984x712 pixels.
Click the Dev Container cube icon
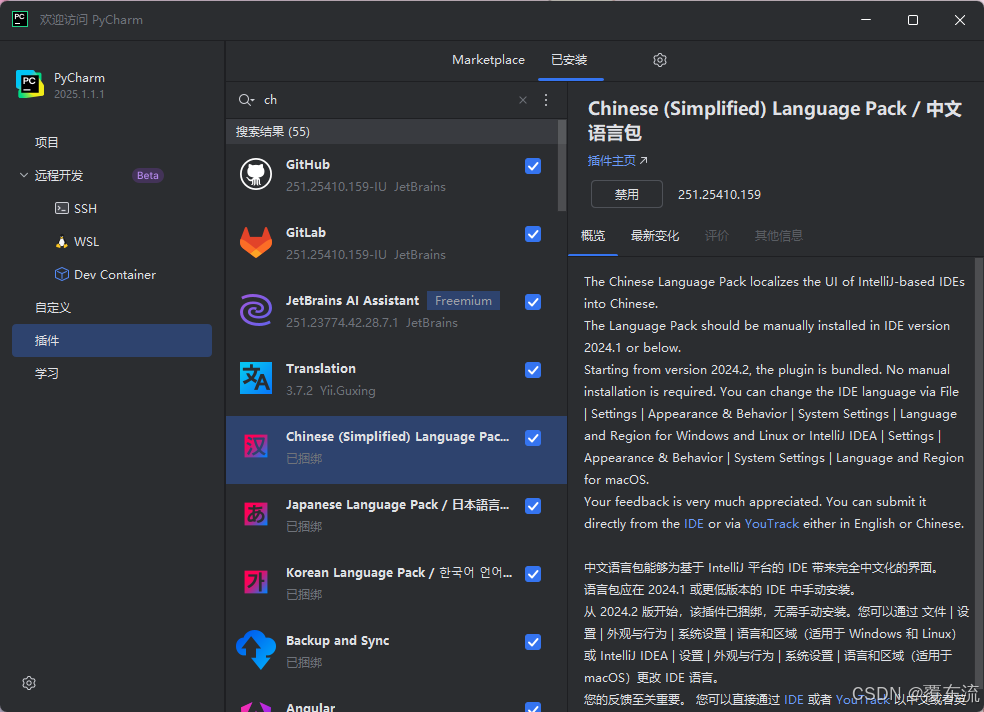[62, 274]
